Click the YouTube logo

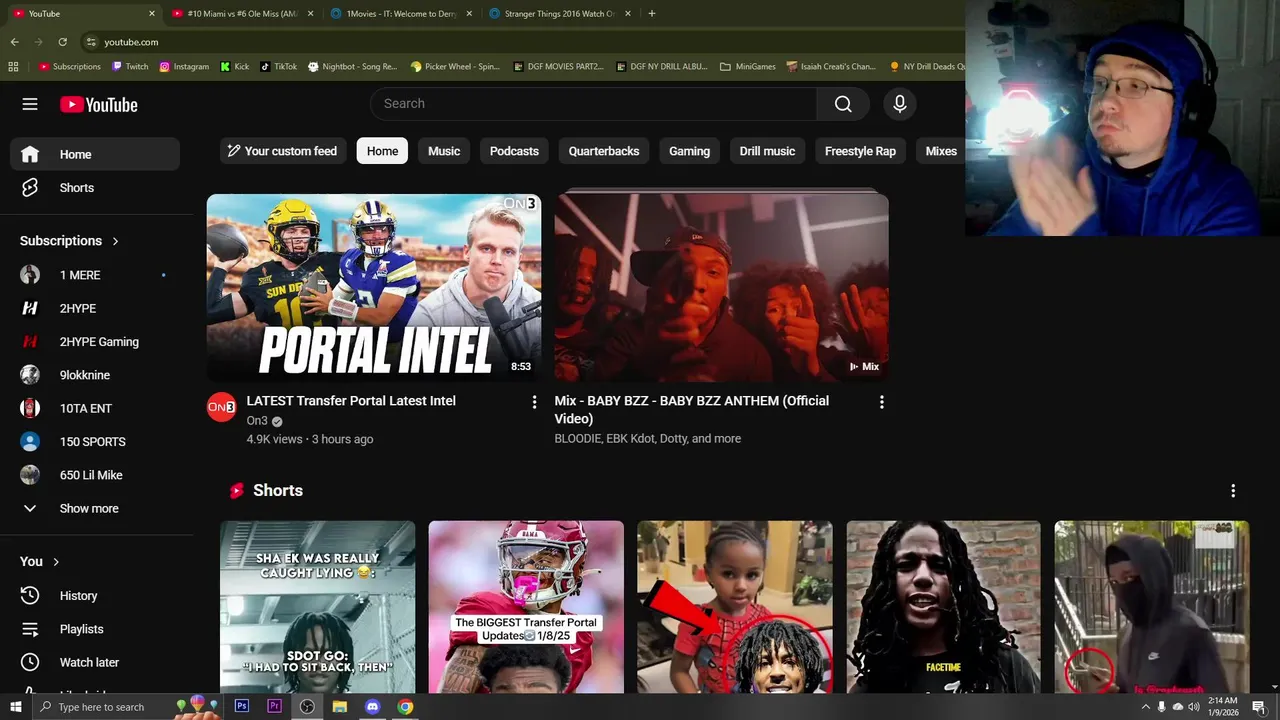point(98,104)
